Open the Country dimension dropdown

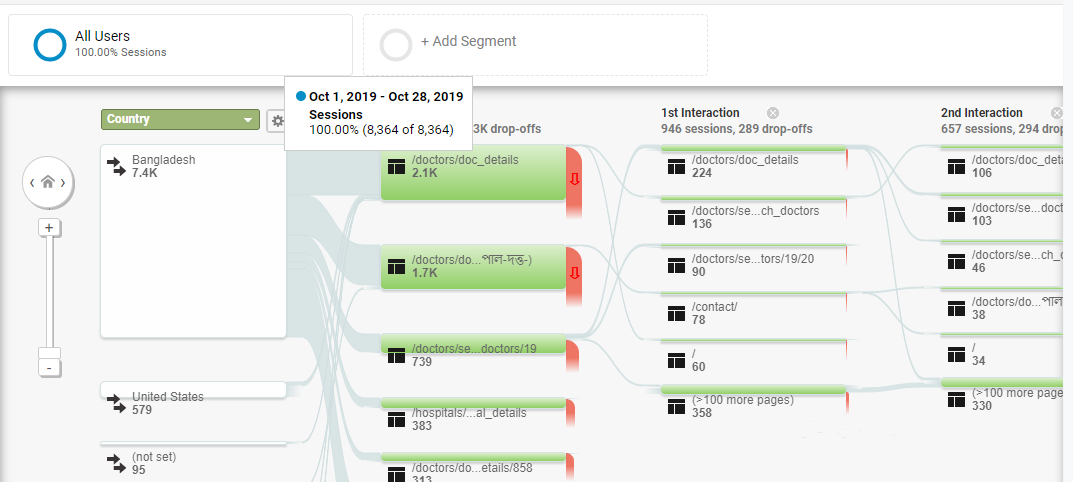180,119
